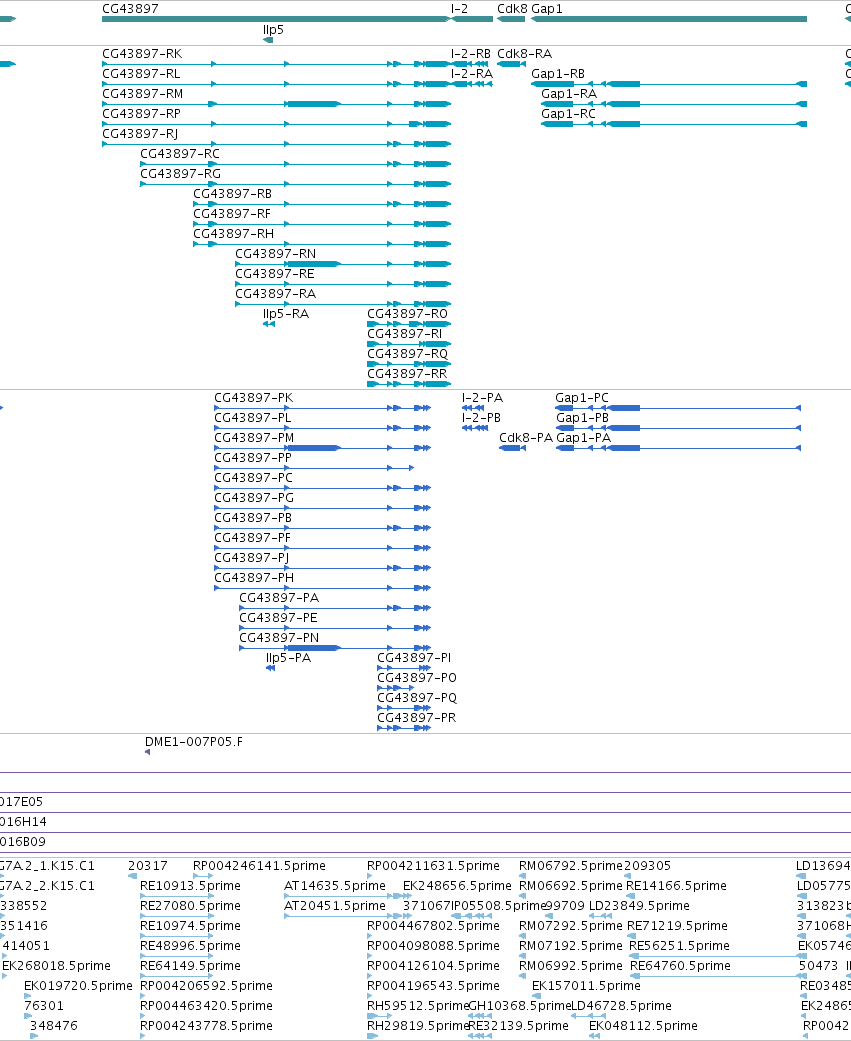Select the CG43897 gene bar
The image size is (851, 1041).
[x=276, y=19]
